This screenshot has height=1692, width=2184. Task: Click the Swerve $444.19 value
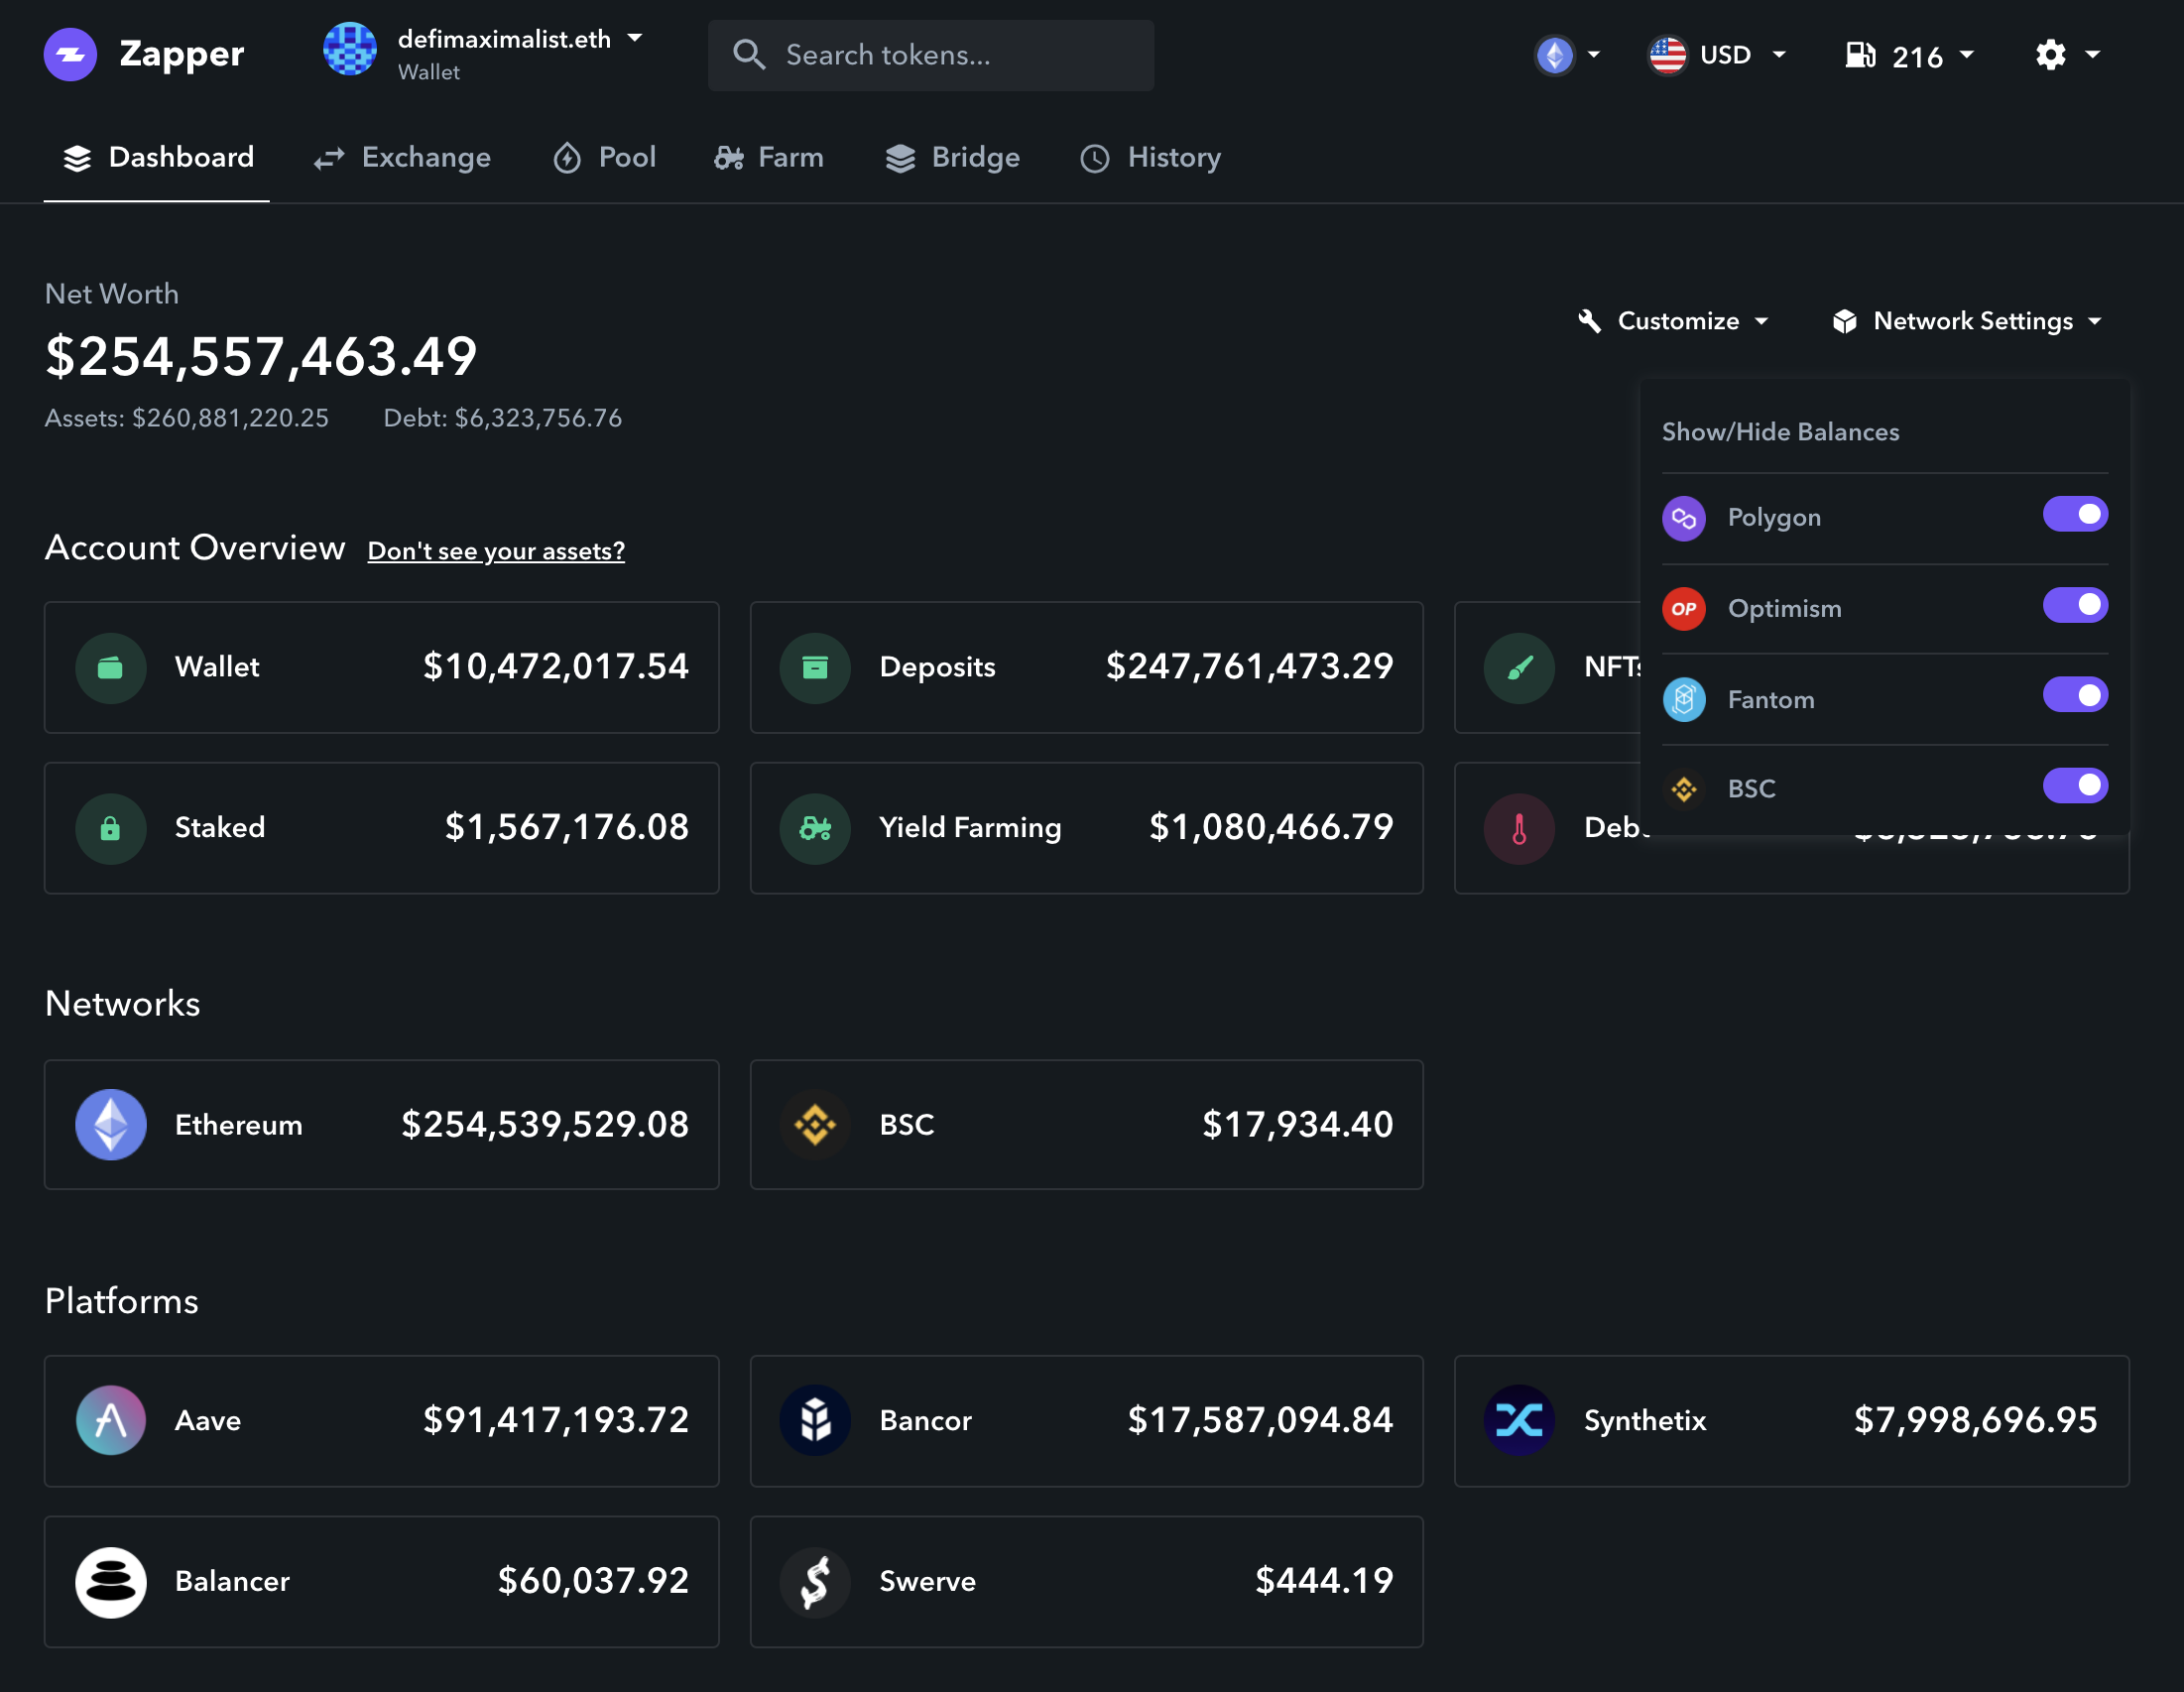pyautogui.click(x=1324, y=1582)
